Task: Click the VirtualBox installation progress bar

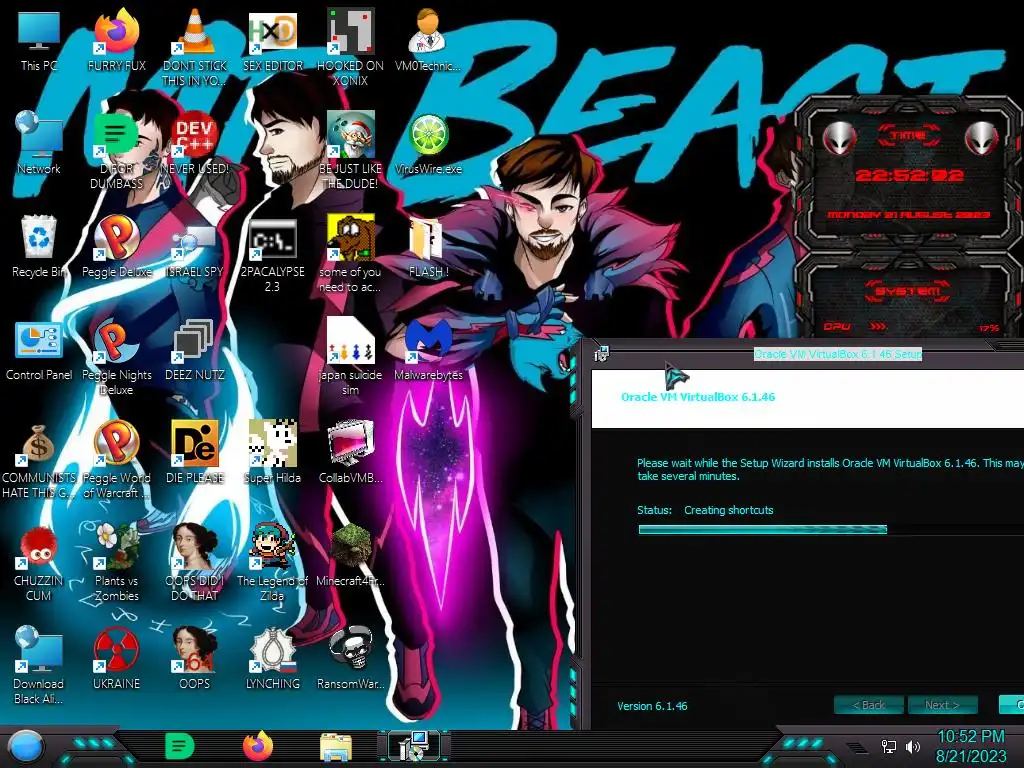Action: [831, 530]
